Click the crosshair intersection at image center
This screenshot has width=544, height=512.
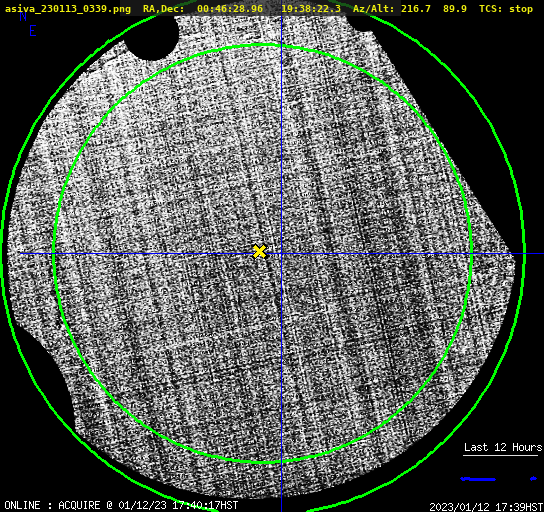tap(281, 254)
